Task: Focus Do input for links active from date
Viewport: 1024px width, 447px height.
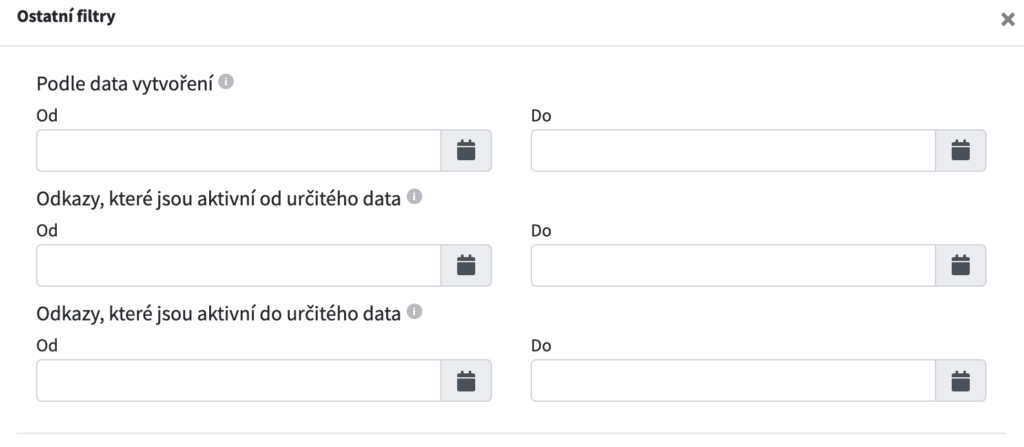Action: 733,265
